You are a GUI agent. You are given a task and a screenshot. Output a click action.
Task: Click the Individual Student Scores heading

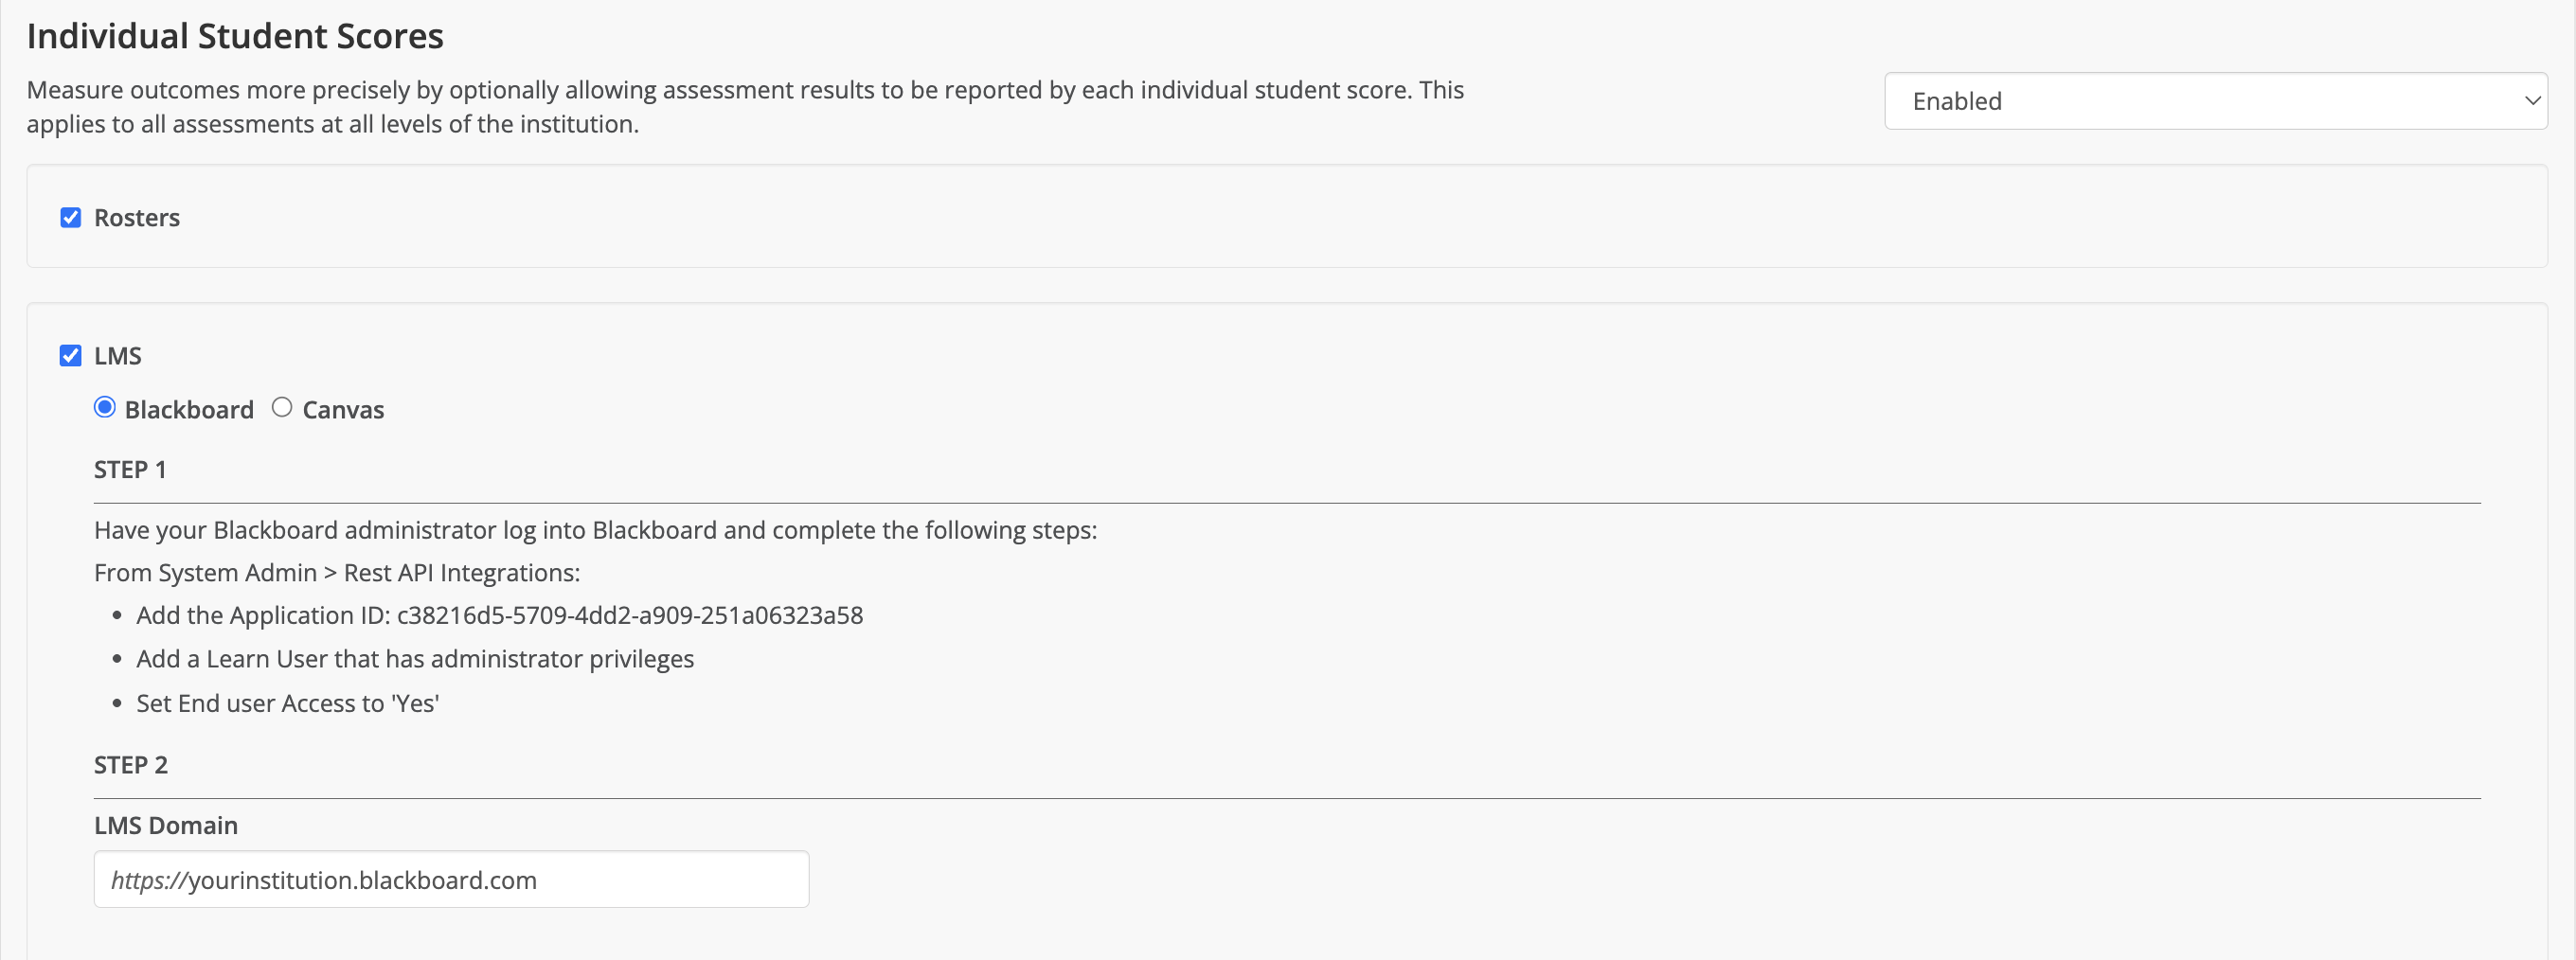(x=236, y=35)
